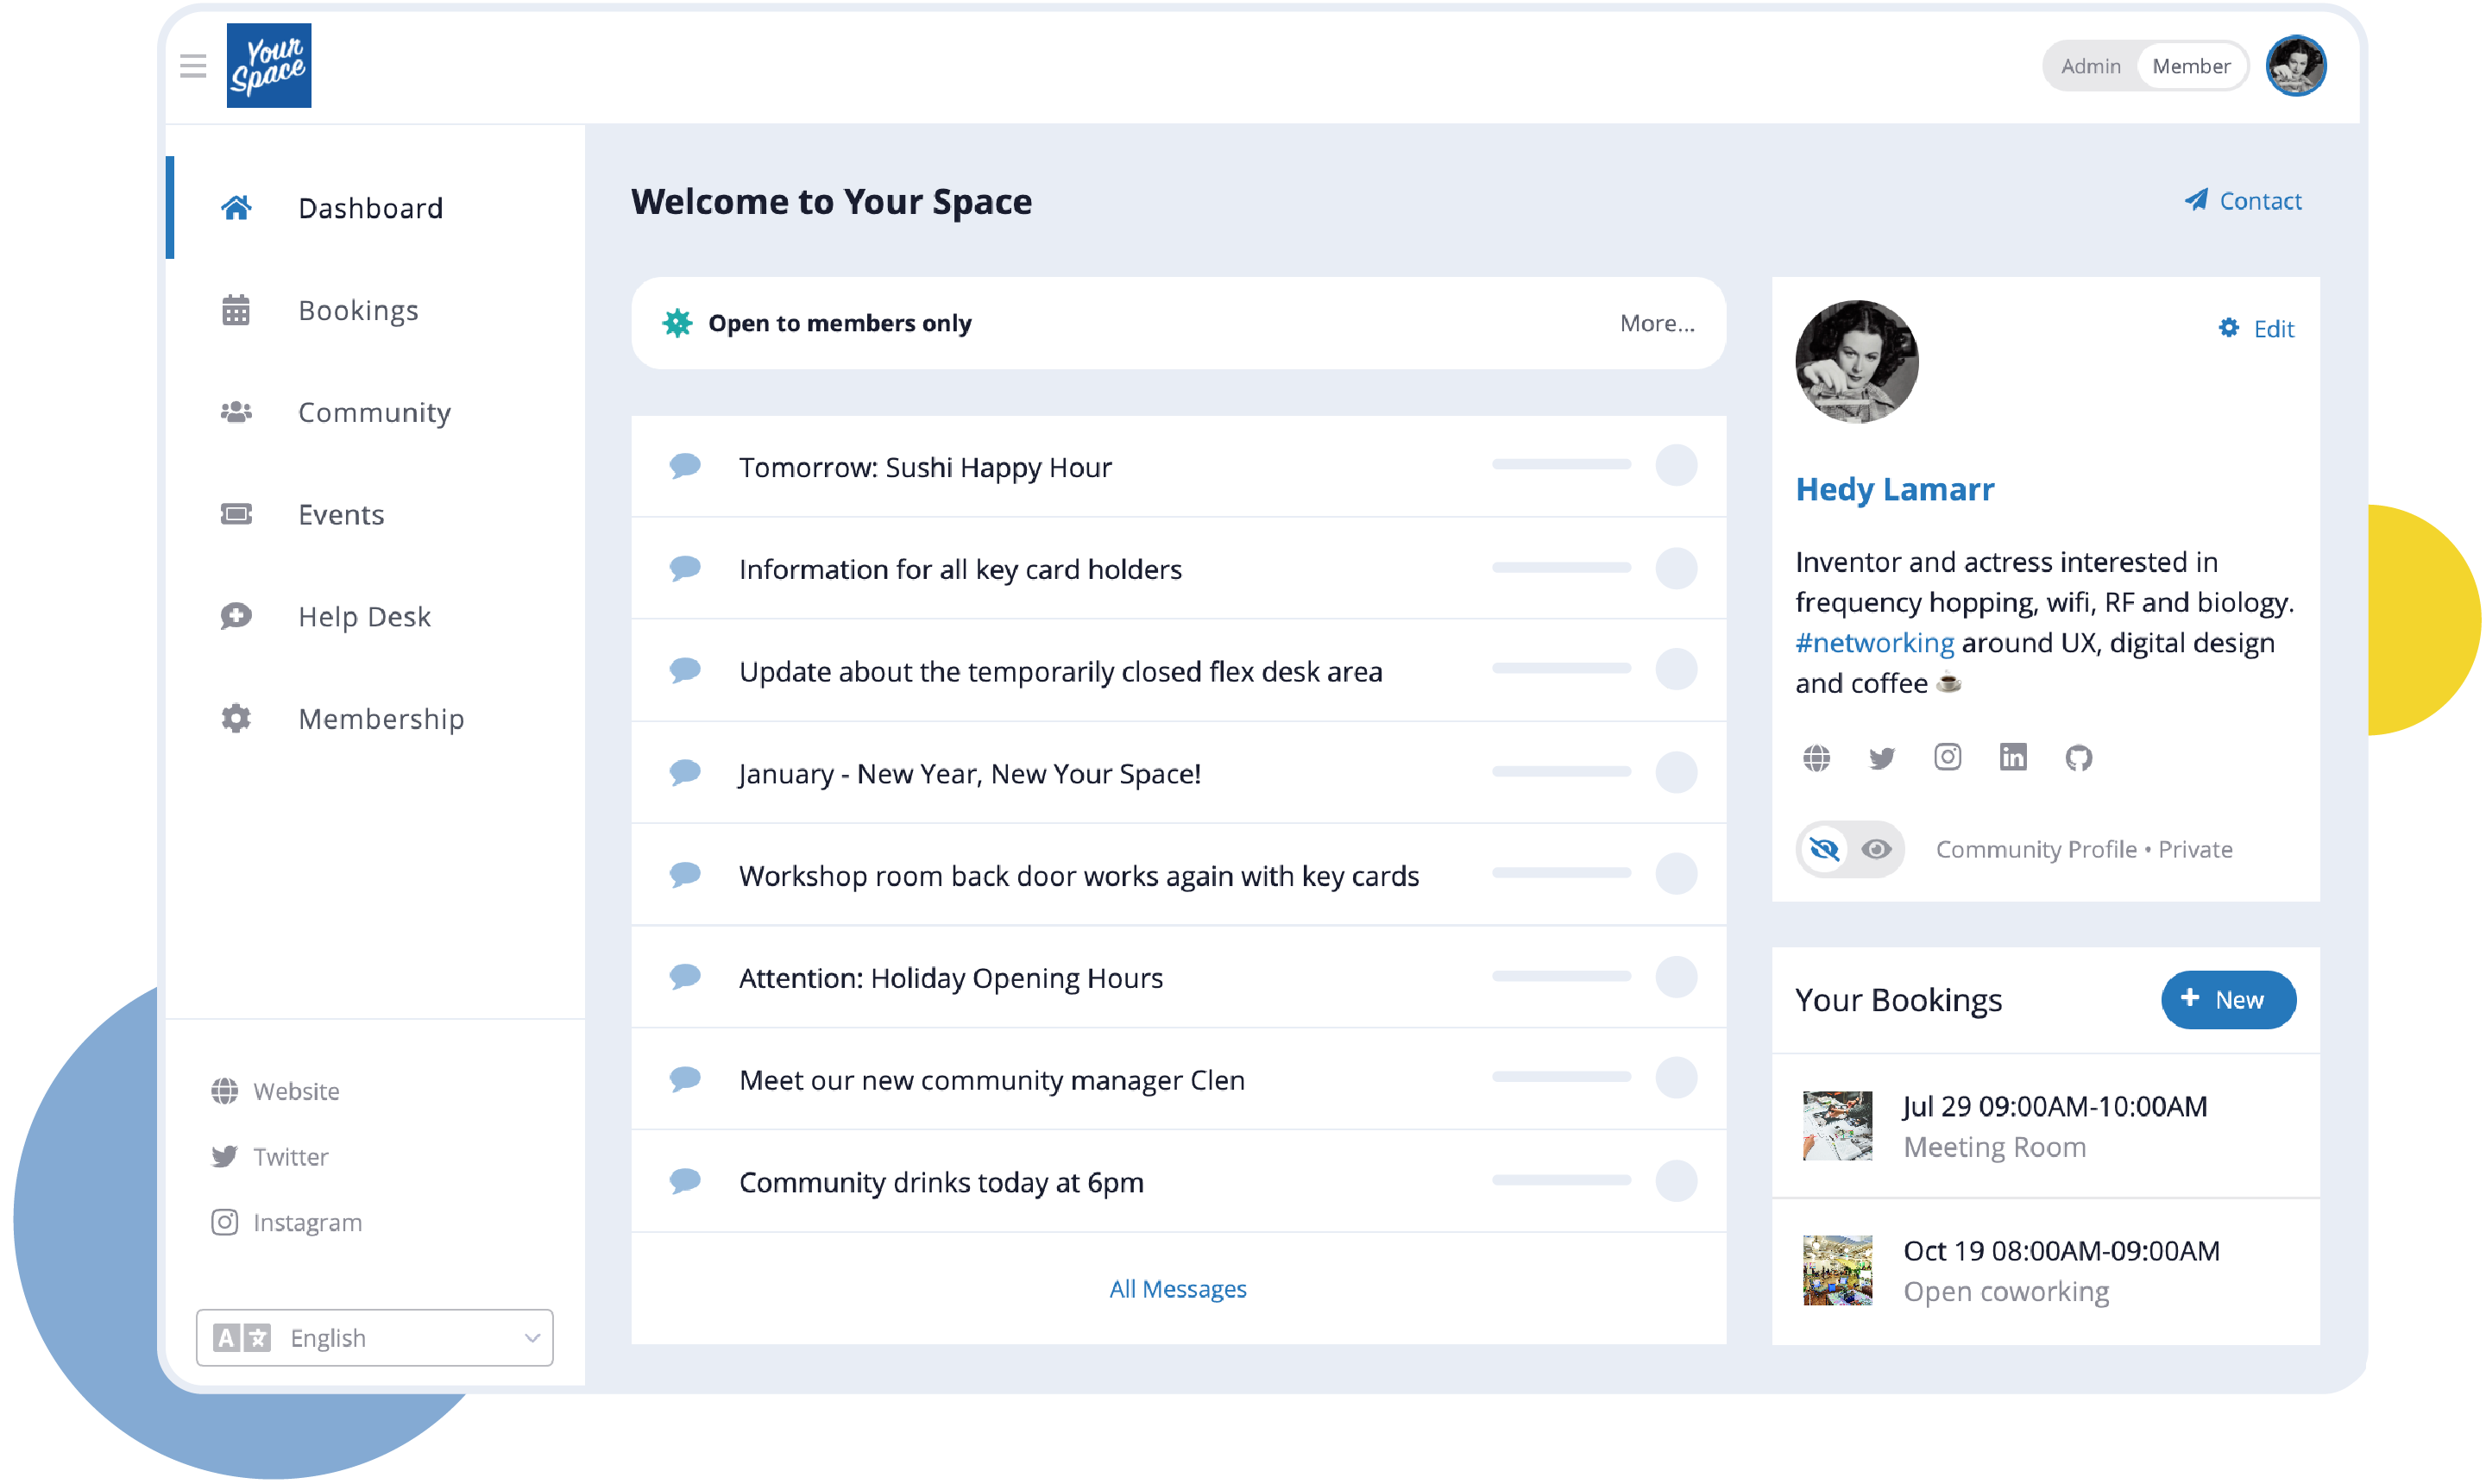The height and width of the screenshot is (1484, 2486).
Task: Expand More... on members only notice
Action: pyautogui.click(x=1657, y=323)
